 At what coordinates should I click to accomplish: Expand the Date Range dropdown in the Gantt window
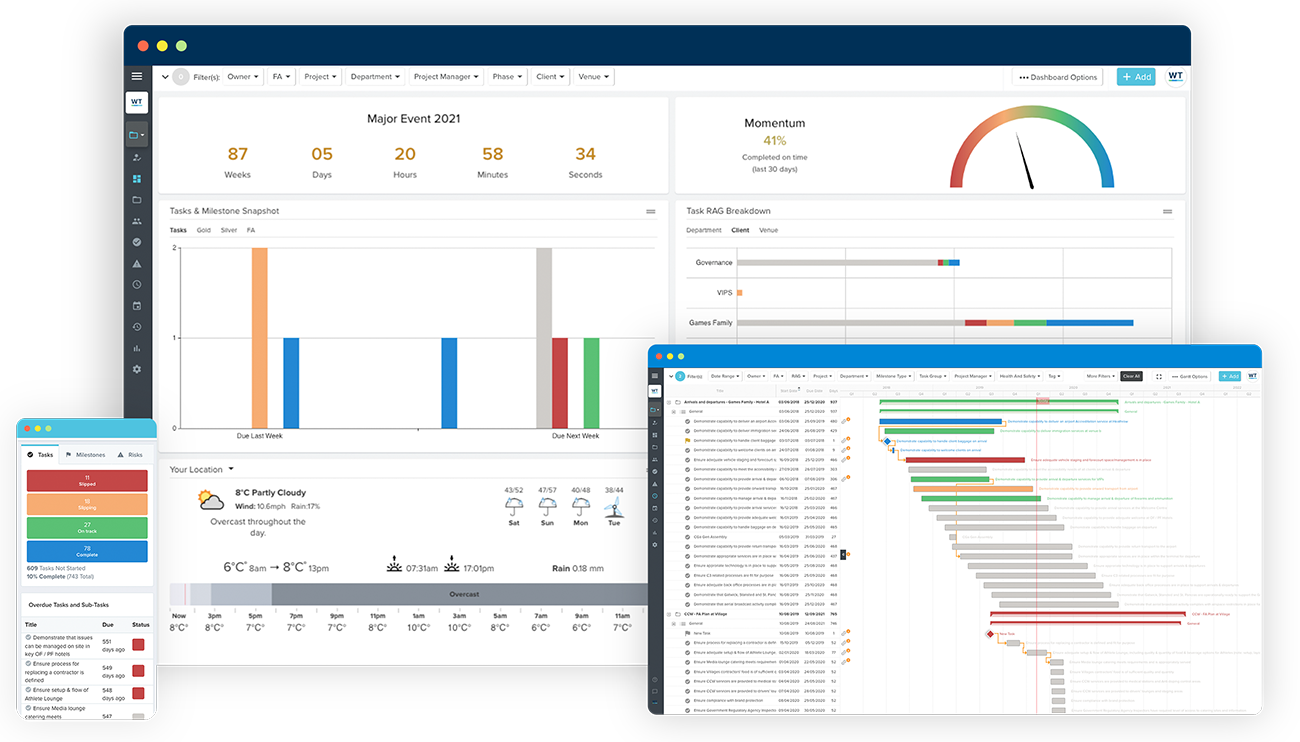726,375
